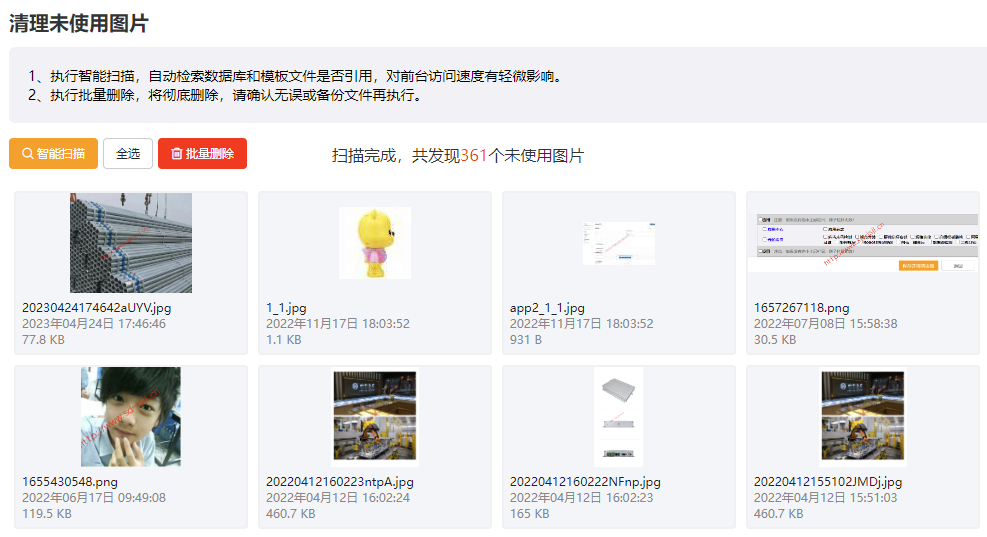Select the 20220412160223ntpA.jpg thumbnail

pyautogui.click(x=375, y=417)
